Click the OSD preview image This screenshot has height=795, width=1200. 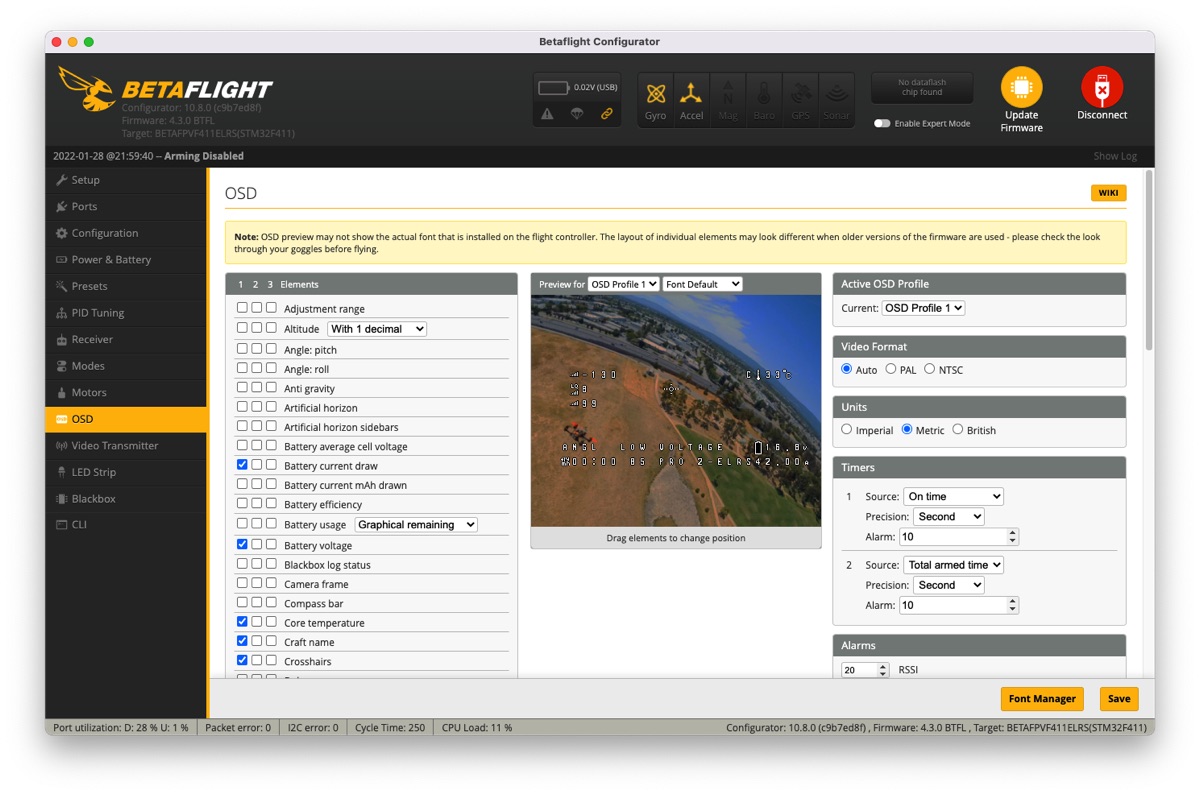tap(676, 410)
